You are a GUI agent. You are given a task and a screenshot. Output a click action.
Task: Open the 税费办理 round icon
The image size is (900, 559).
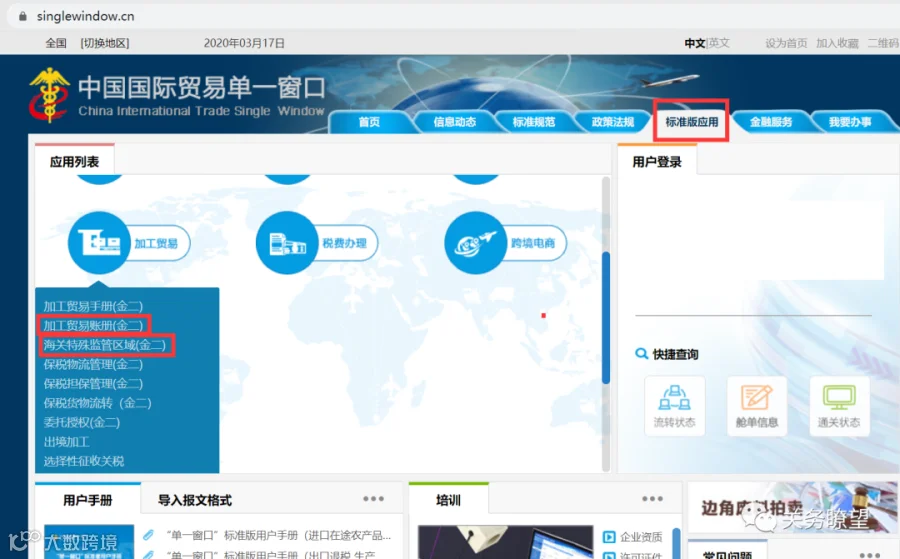(x=287, y=243)
